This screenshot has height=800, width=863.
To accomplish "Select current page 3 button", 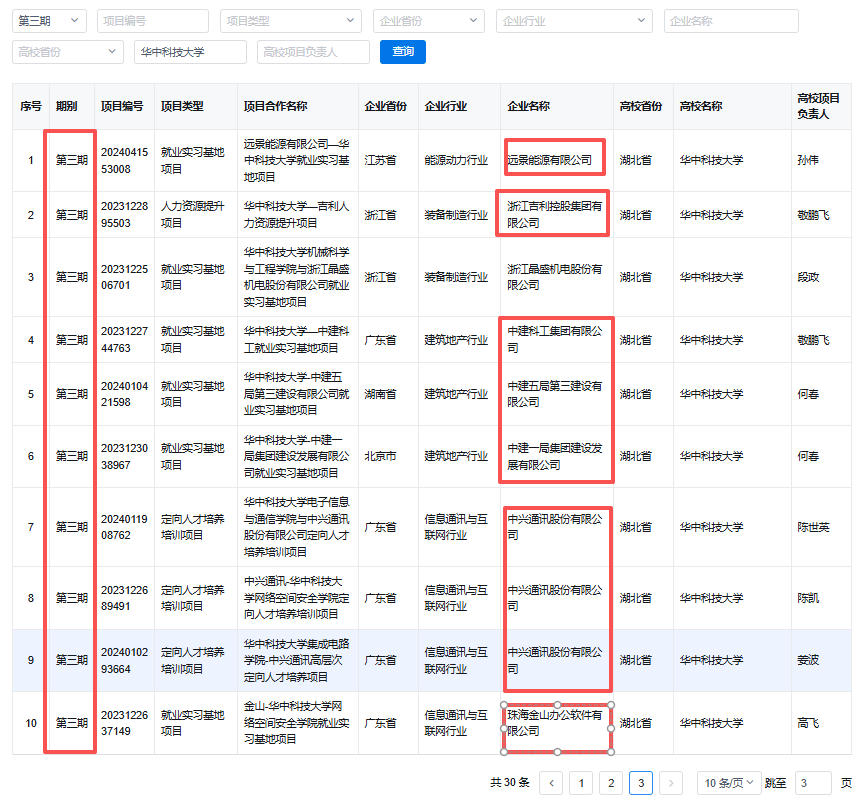I will click(641, 783).
